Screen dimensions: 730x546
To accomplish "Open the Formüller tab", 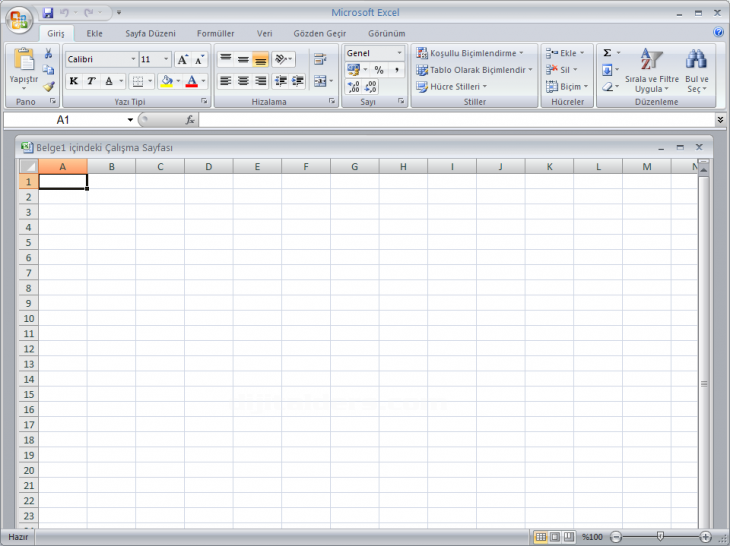I will tap(216, 34).
